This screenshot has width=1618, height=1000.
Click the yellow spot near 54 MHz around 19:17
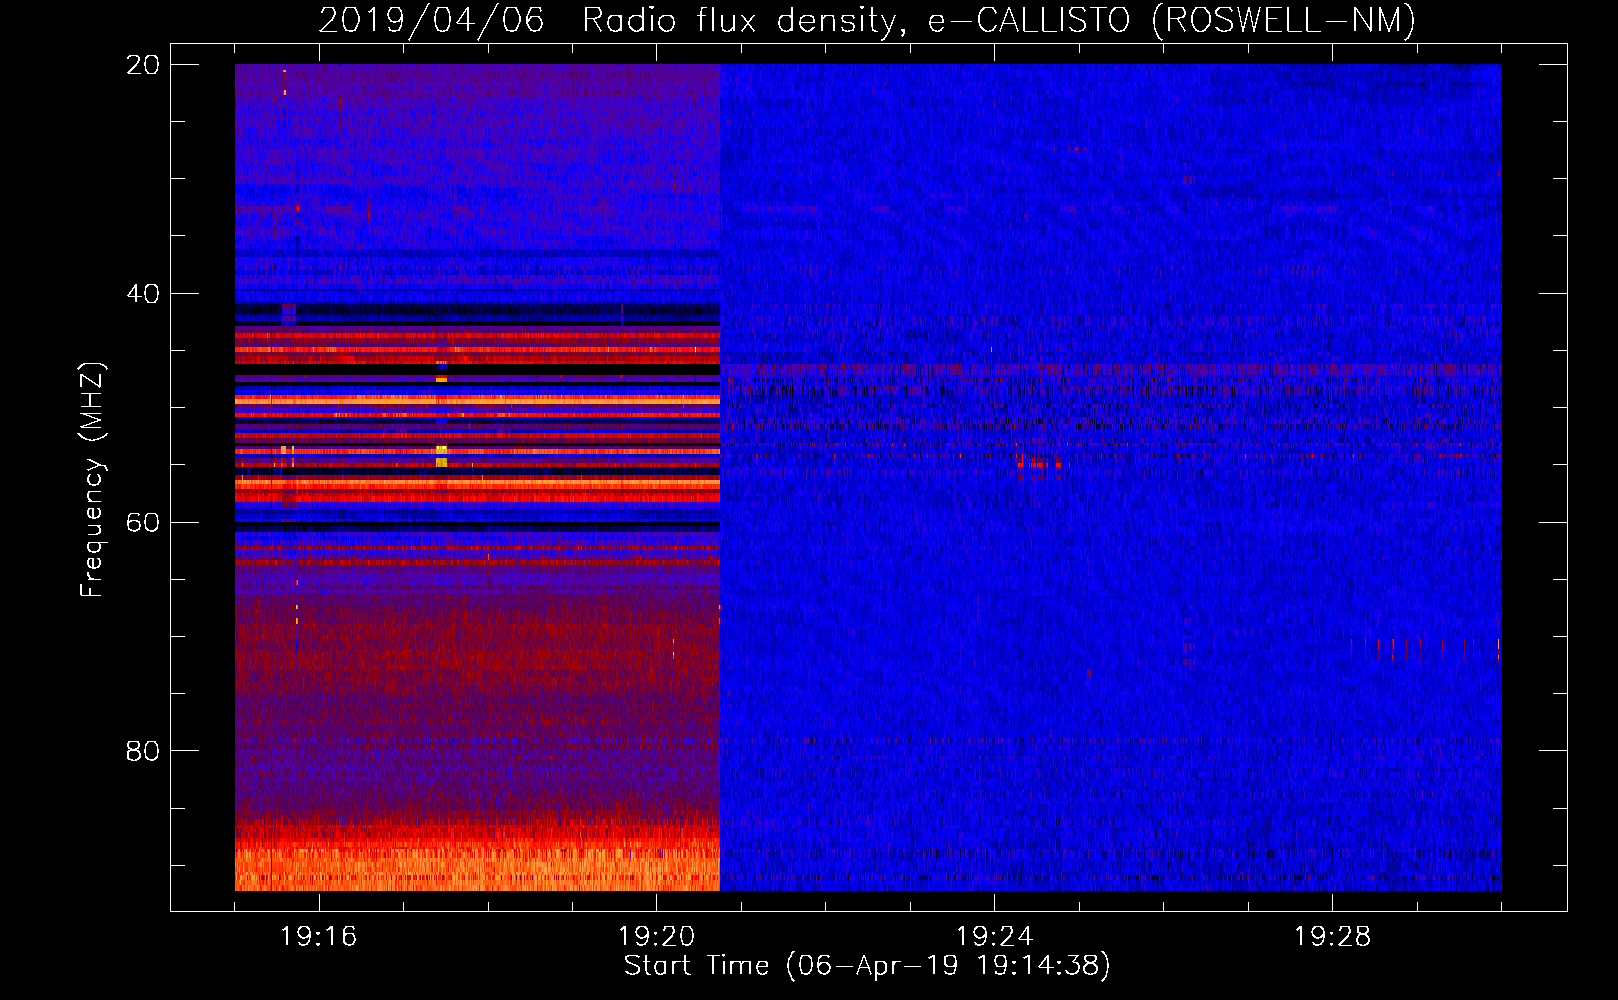tap(441, 456)
